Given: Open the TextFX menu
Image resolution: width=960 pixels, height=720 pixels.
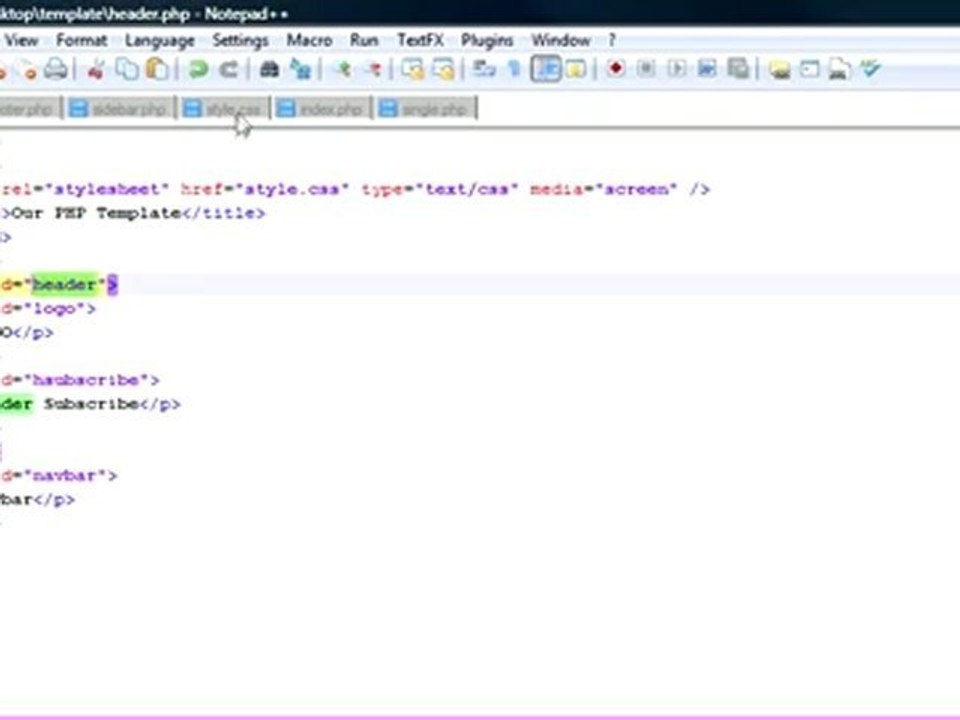Looking at the screenshot, I should tap(420, 40).
